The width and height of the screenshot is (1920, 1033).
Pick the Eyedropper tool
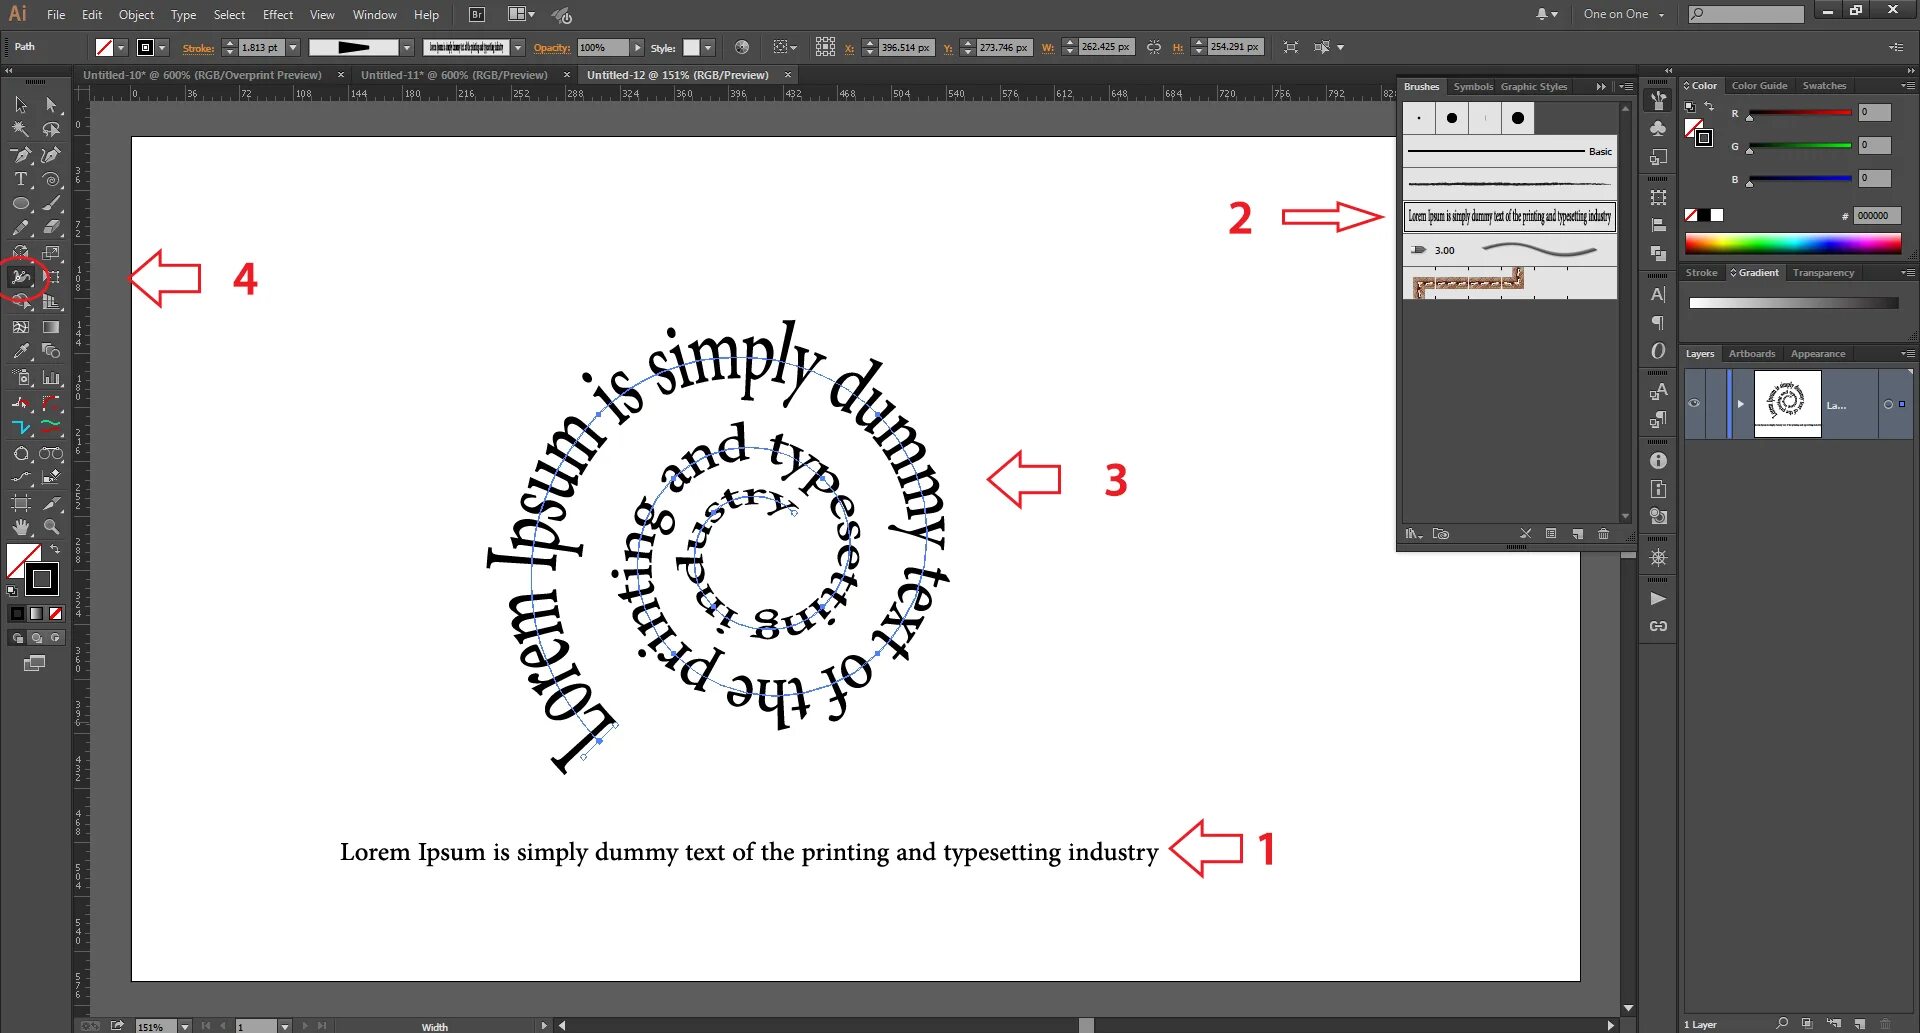(x=20, y=351)
